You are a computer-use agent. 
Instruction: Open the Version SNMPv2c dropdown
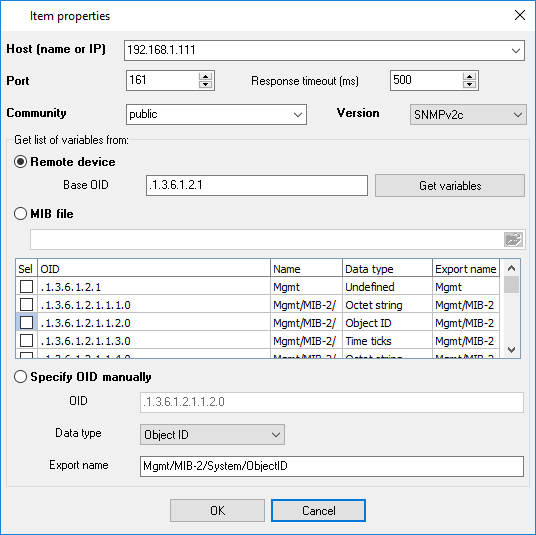[x=518, y=115]
